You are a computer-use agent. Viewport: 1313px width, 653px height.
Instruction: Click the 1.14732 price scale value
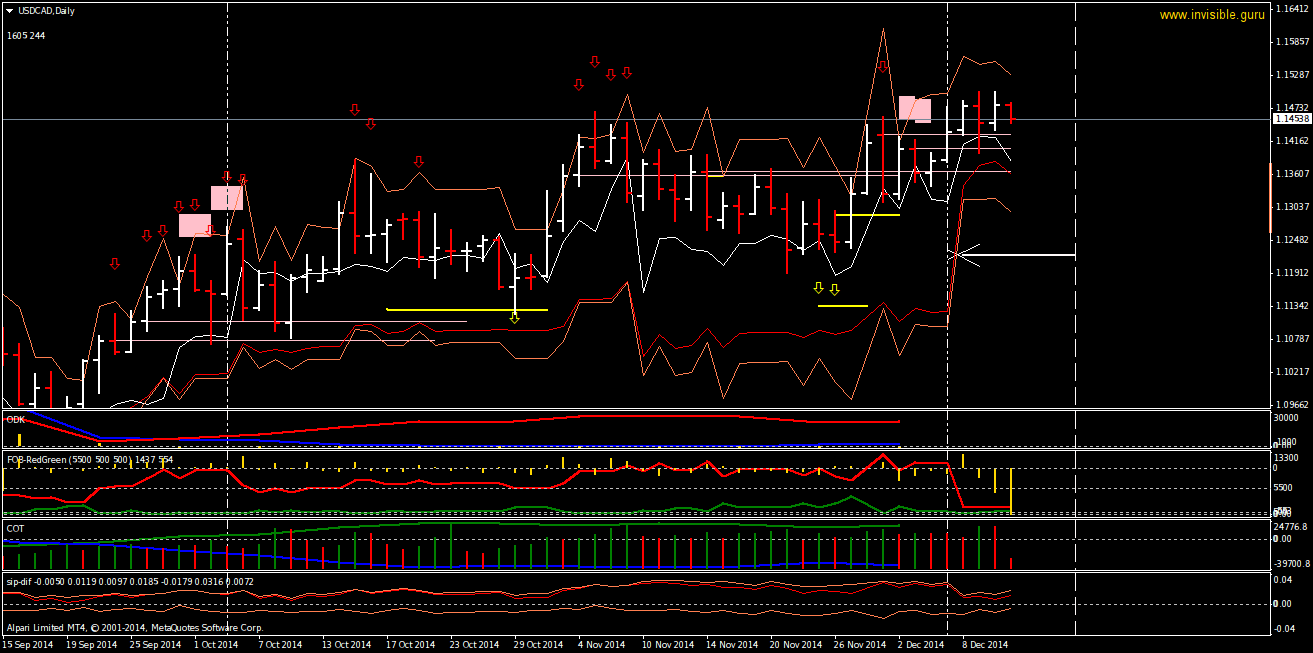pos(1294,108)
